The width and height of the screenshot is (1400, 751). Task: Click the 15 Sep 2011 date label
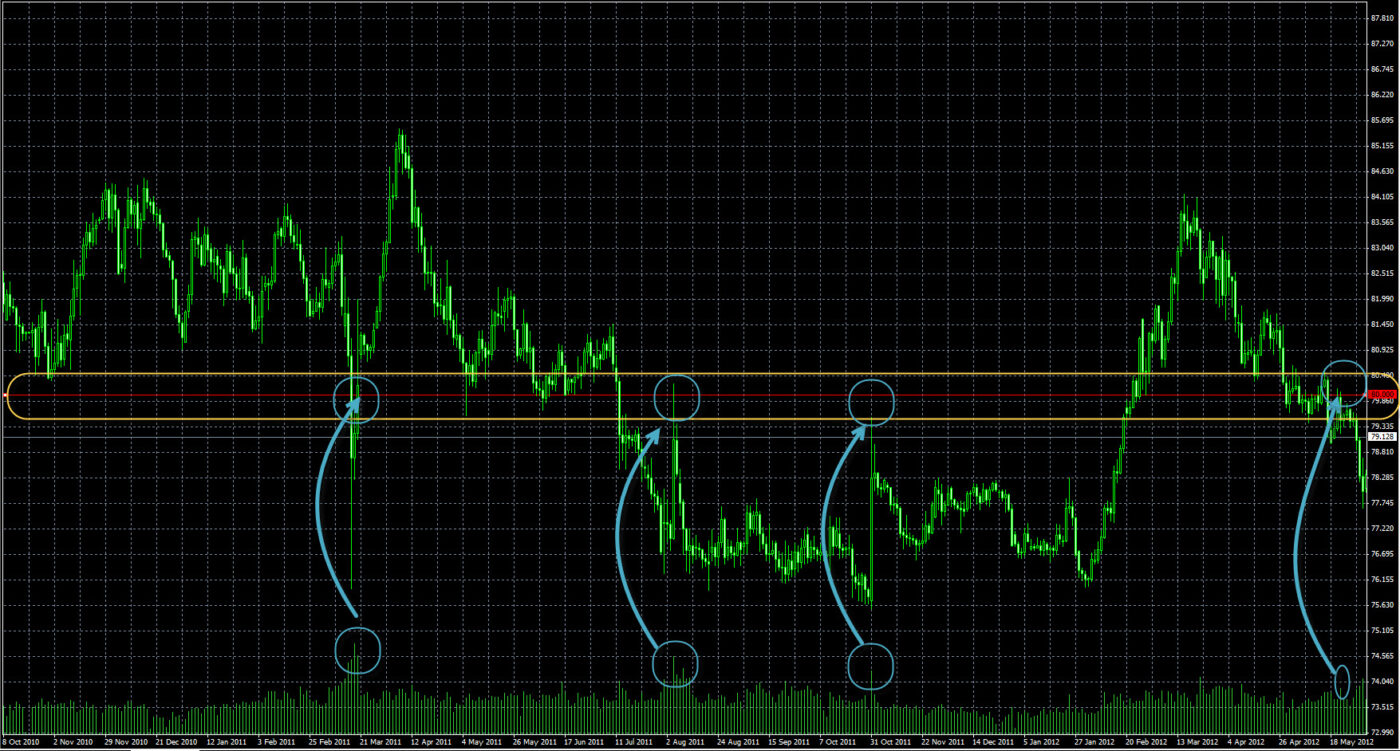[x=791, y=743]
